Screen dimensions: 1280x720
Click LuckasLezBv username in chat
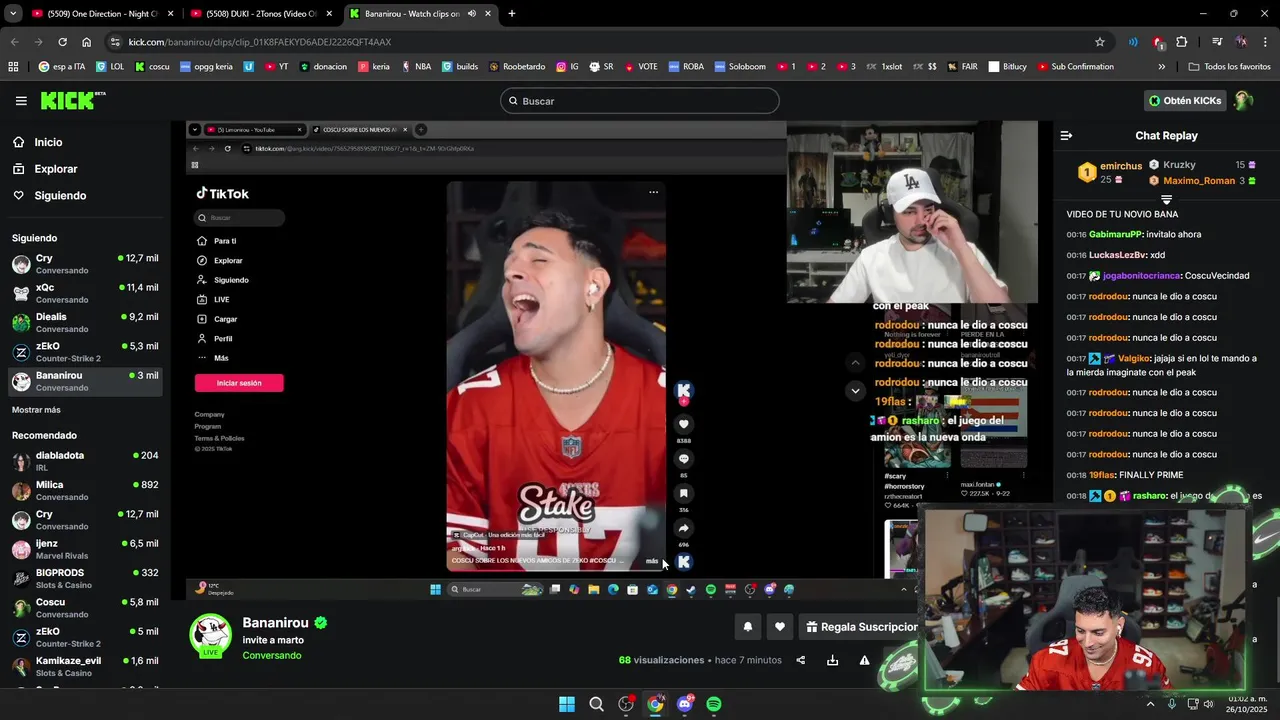tap(1117, 255)
